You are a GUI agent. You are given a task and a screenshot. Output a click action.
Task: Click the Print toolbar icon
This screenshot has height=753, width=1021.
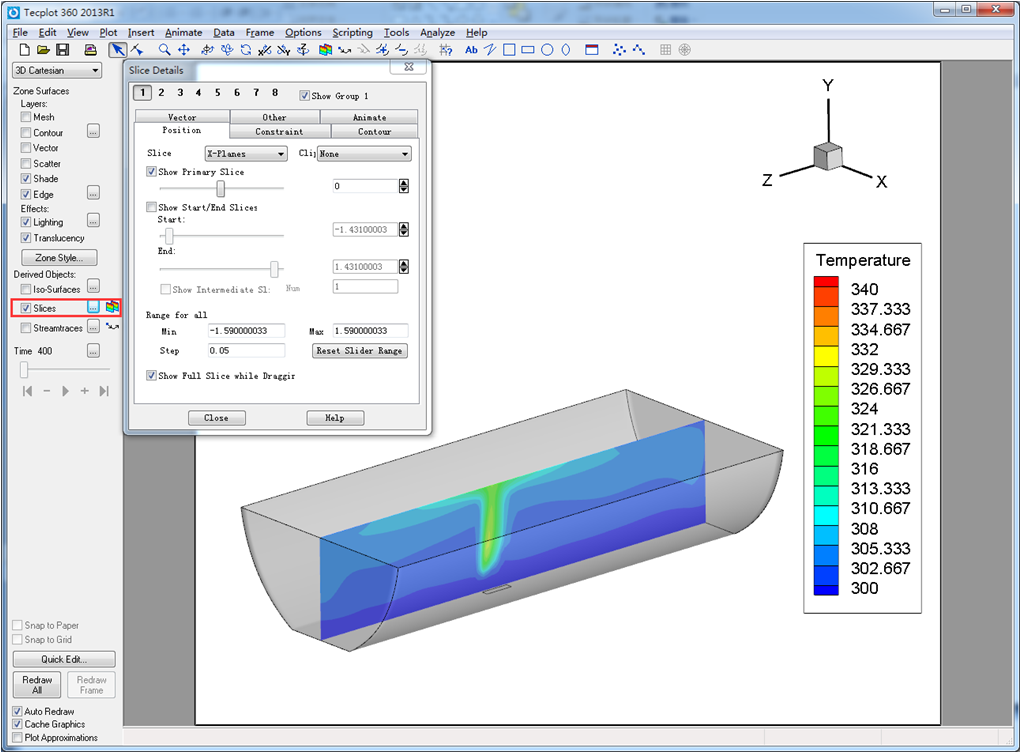click(91, 50)
